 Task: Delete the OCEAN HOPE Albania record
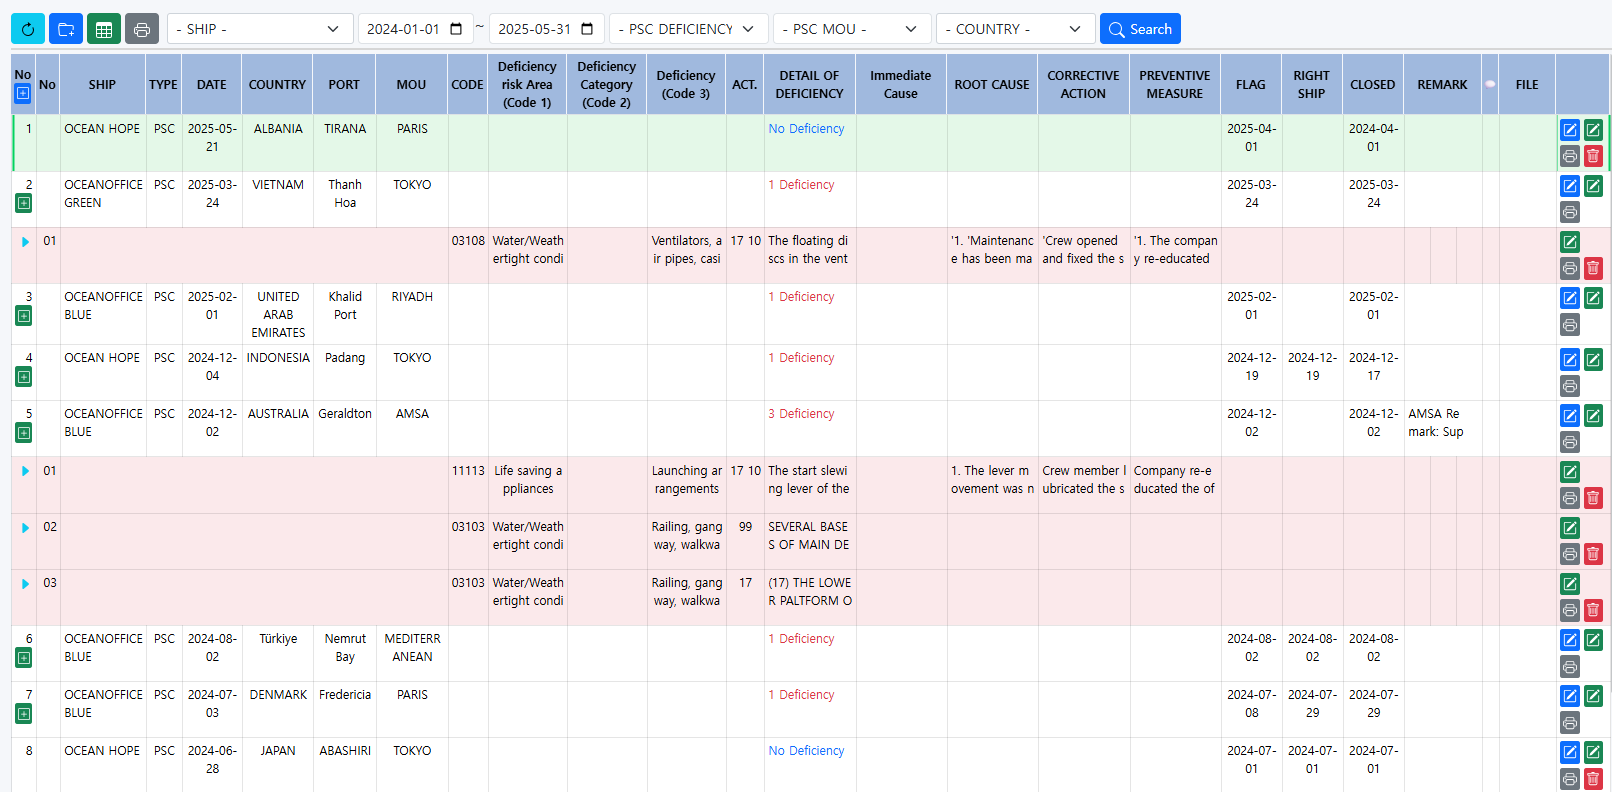tap(1593, 156)
